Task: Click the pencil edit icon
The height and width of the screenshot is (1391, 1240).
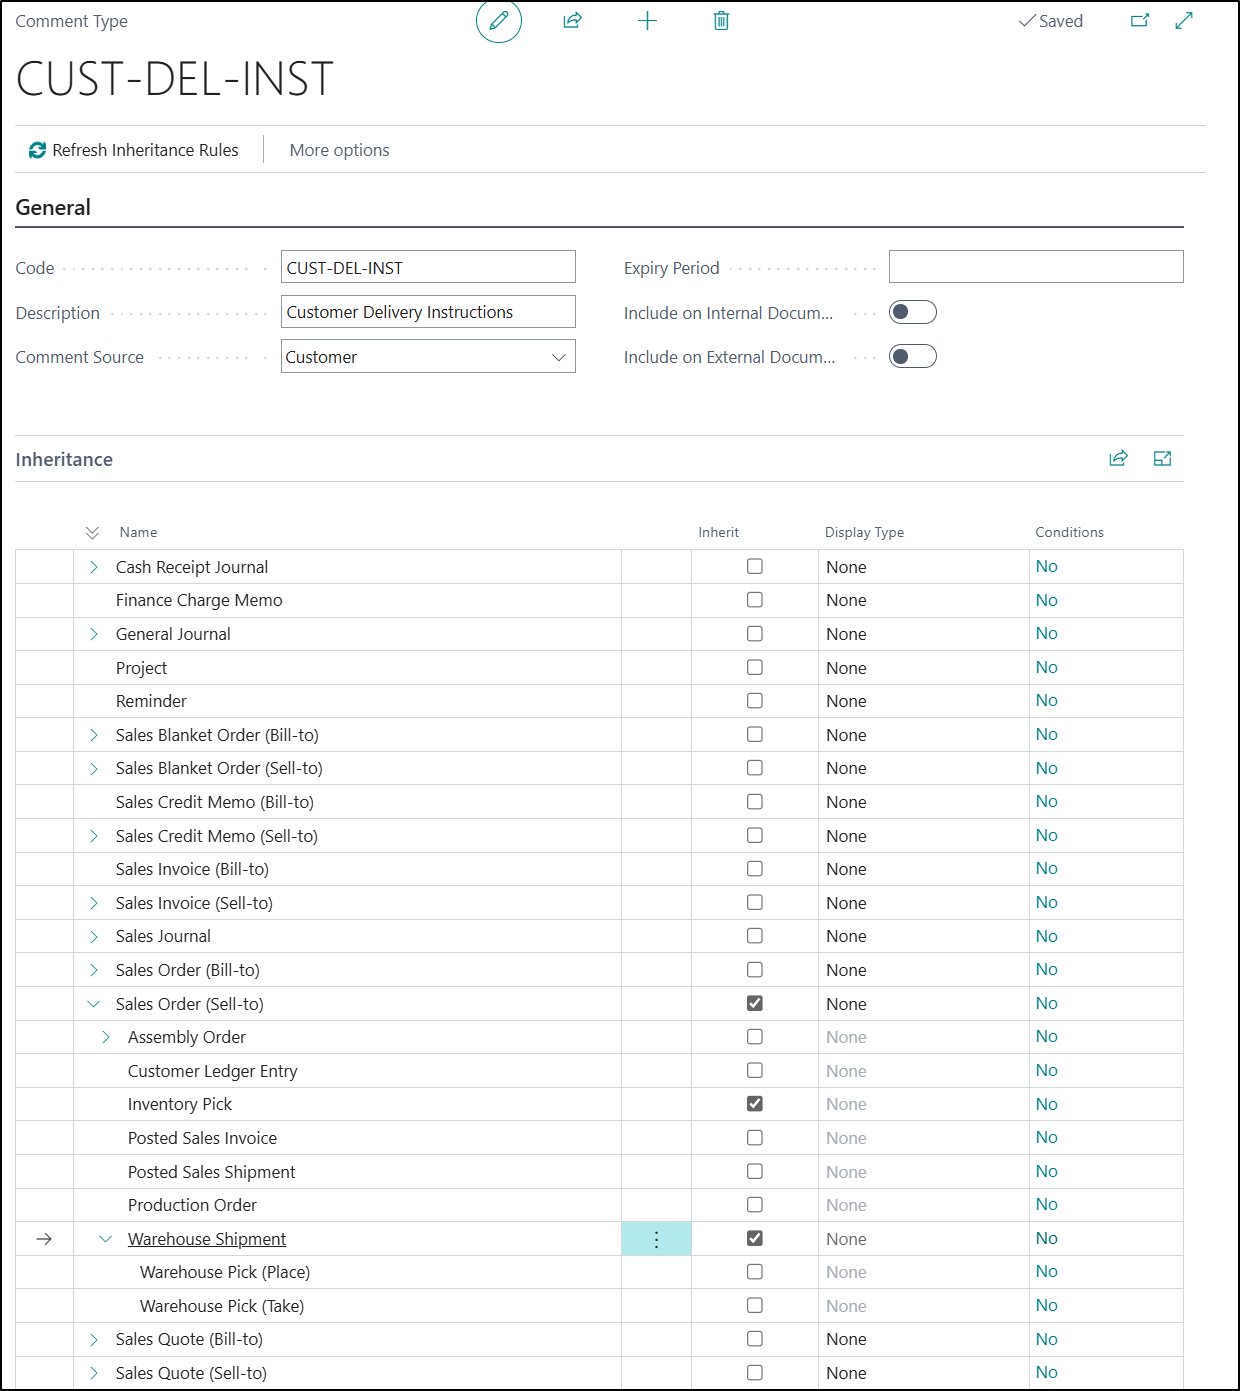Action: [498, 21]
